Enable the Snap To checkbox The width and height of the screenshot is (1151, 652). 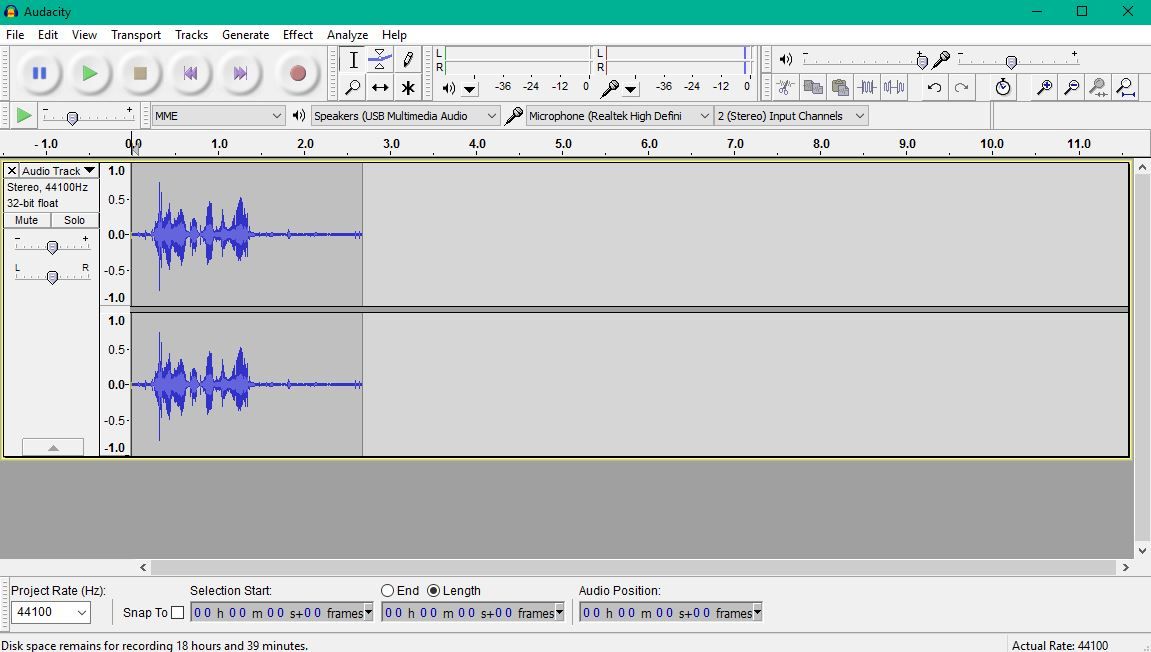click(178, 612)
